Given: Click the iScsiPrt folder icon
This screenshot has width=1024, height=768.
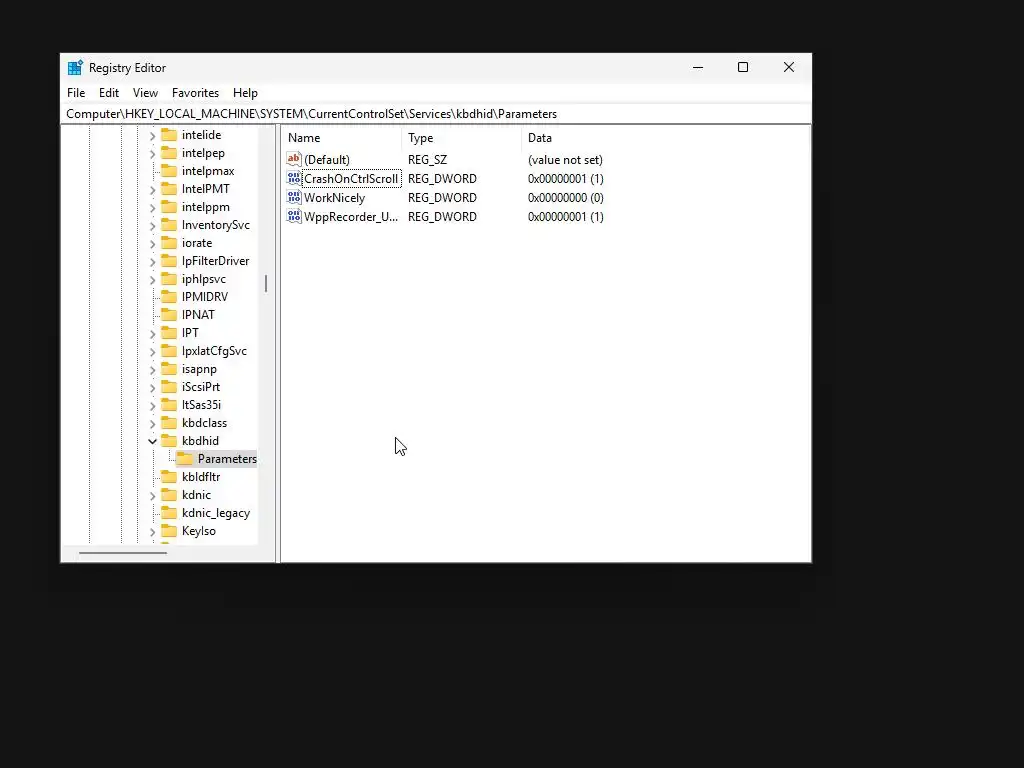Looking at the screenshot, I should click(x=169, y=387).
